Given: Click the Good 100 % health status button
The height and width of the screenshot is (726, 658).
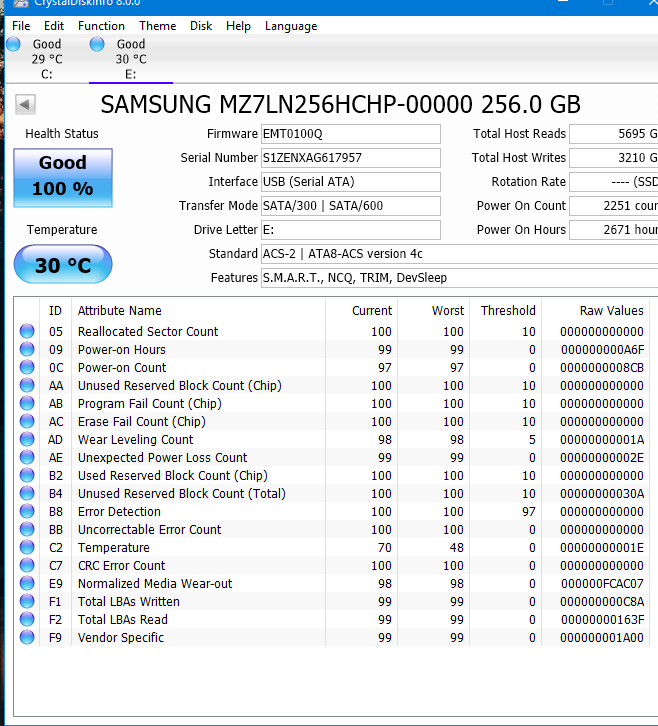Looking at the screenshot, I should [x=63, y=177].
